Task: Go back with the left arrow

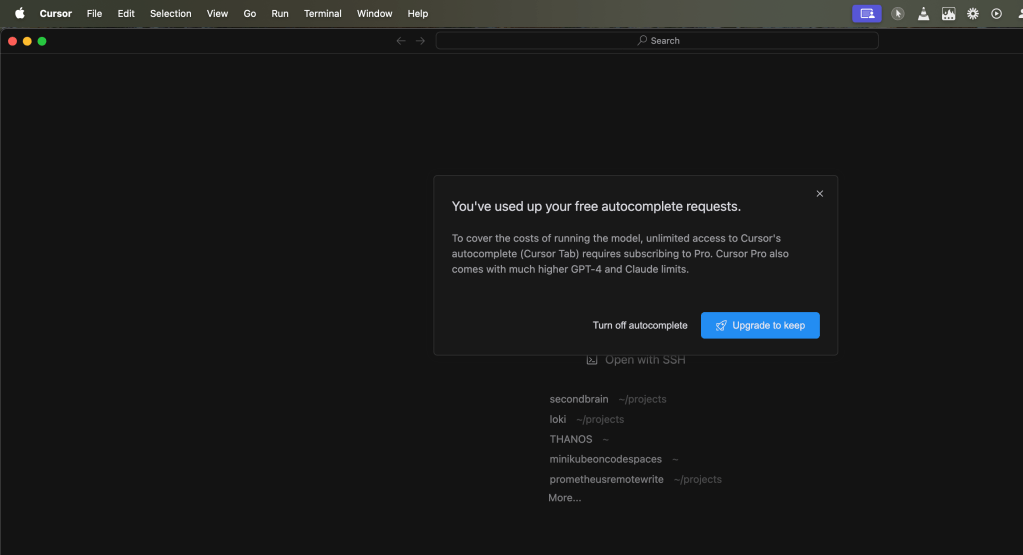Action: point(401,40)
